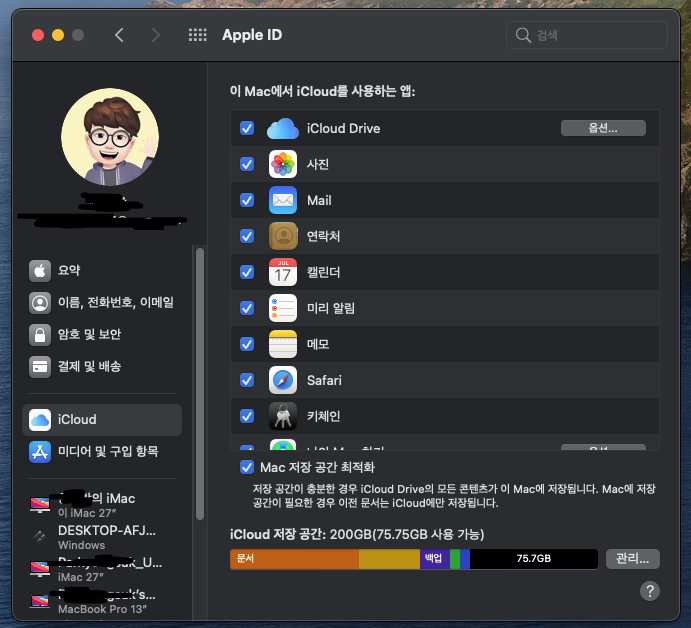Click the Keychain (키체인) keys icon
This screenshot has height=628, width=691.
(x=282, y=416)
